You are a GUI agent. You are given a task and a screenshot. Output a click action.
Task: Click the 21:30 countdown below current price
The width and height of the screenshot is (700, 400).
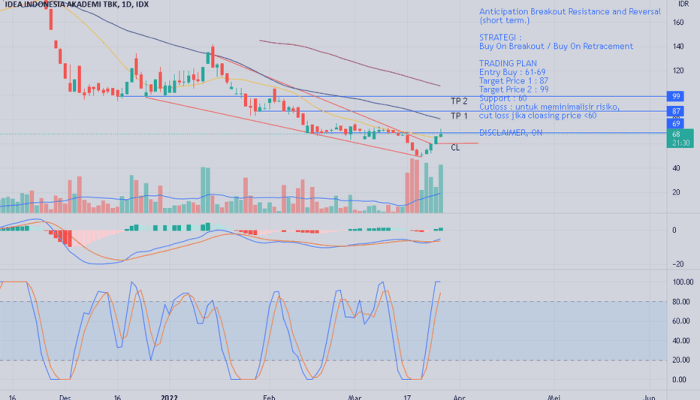[x=676, y=143]
